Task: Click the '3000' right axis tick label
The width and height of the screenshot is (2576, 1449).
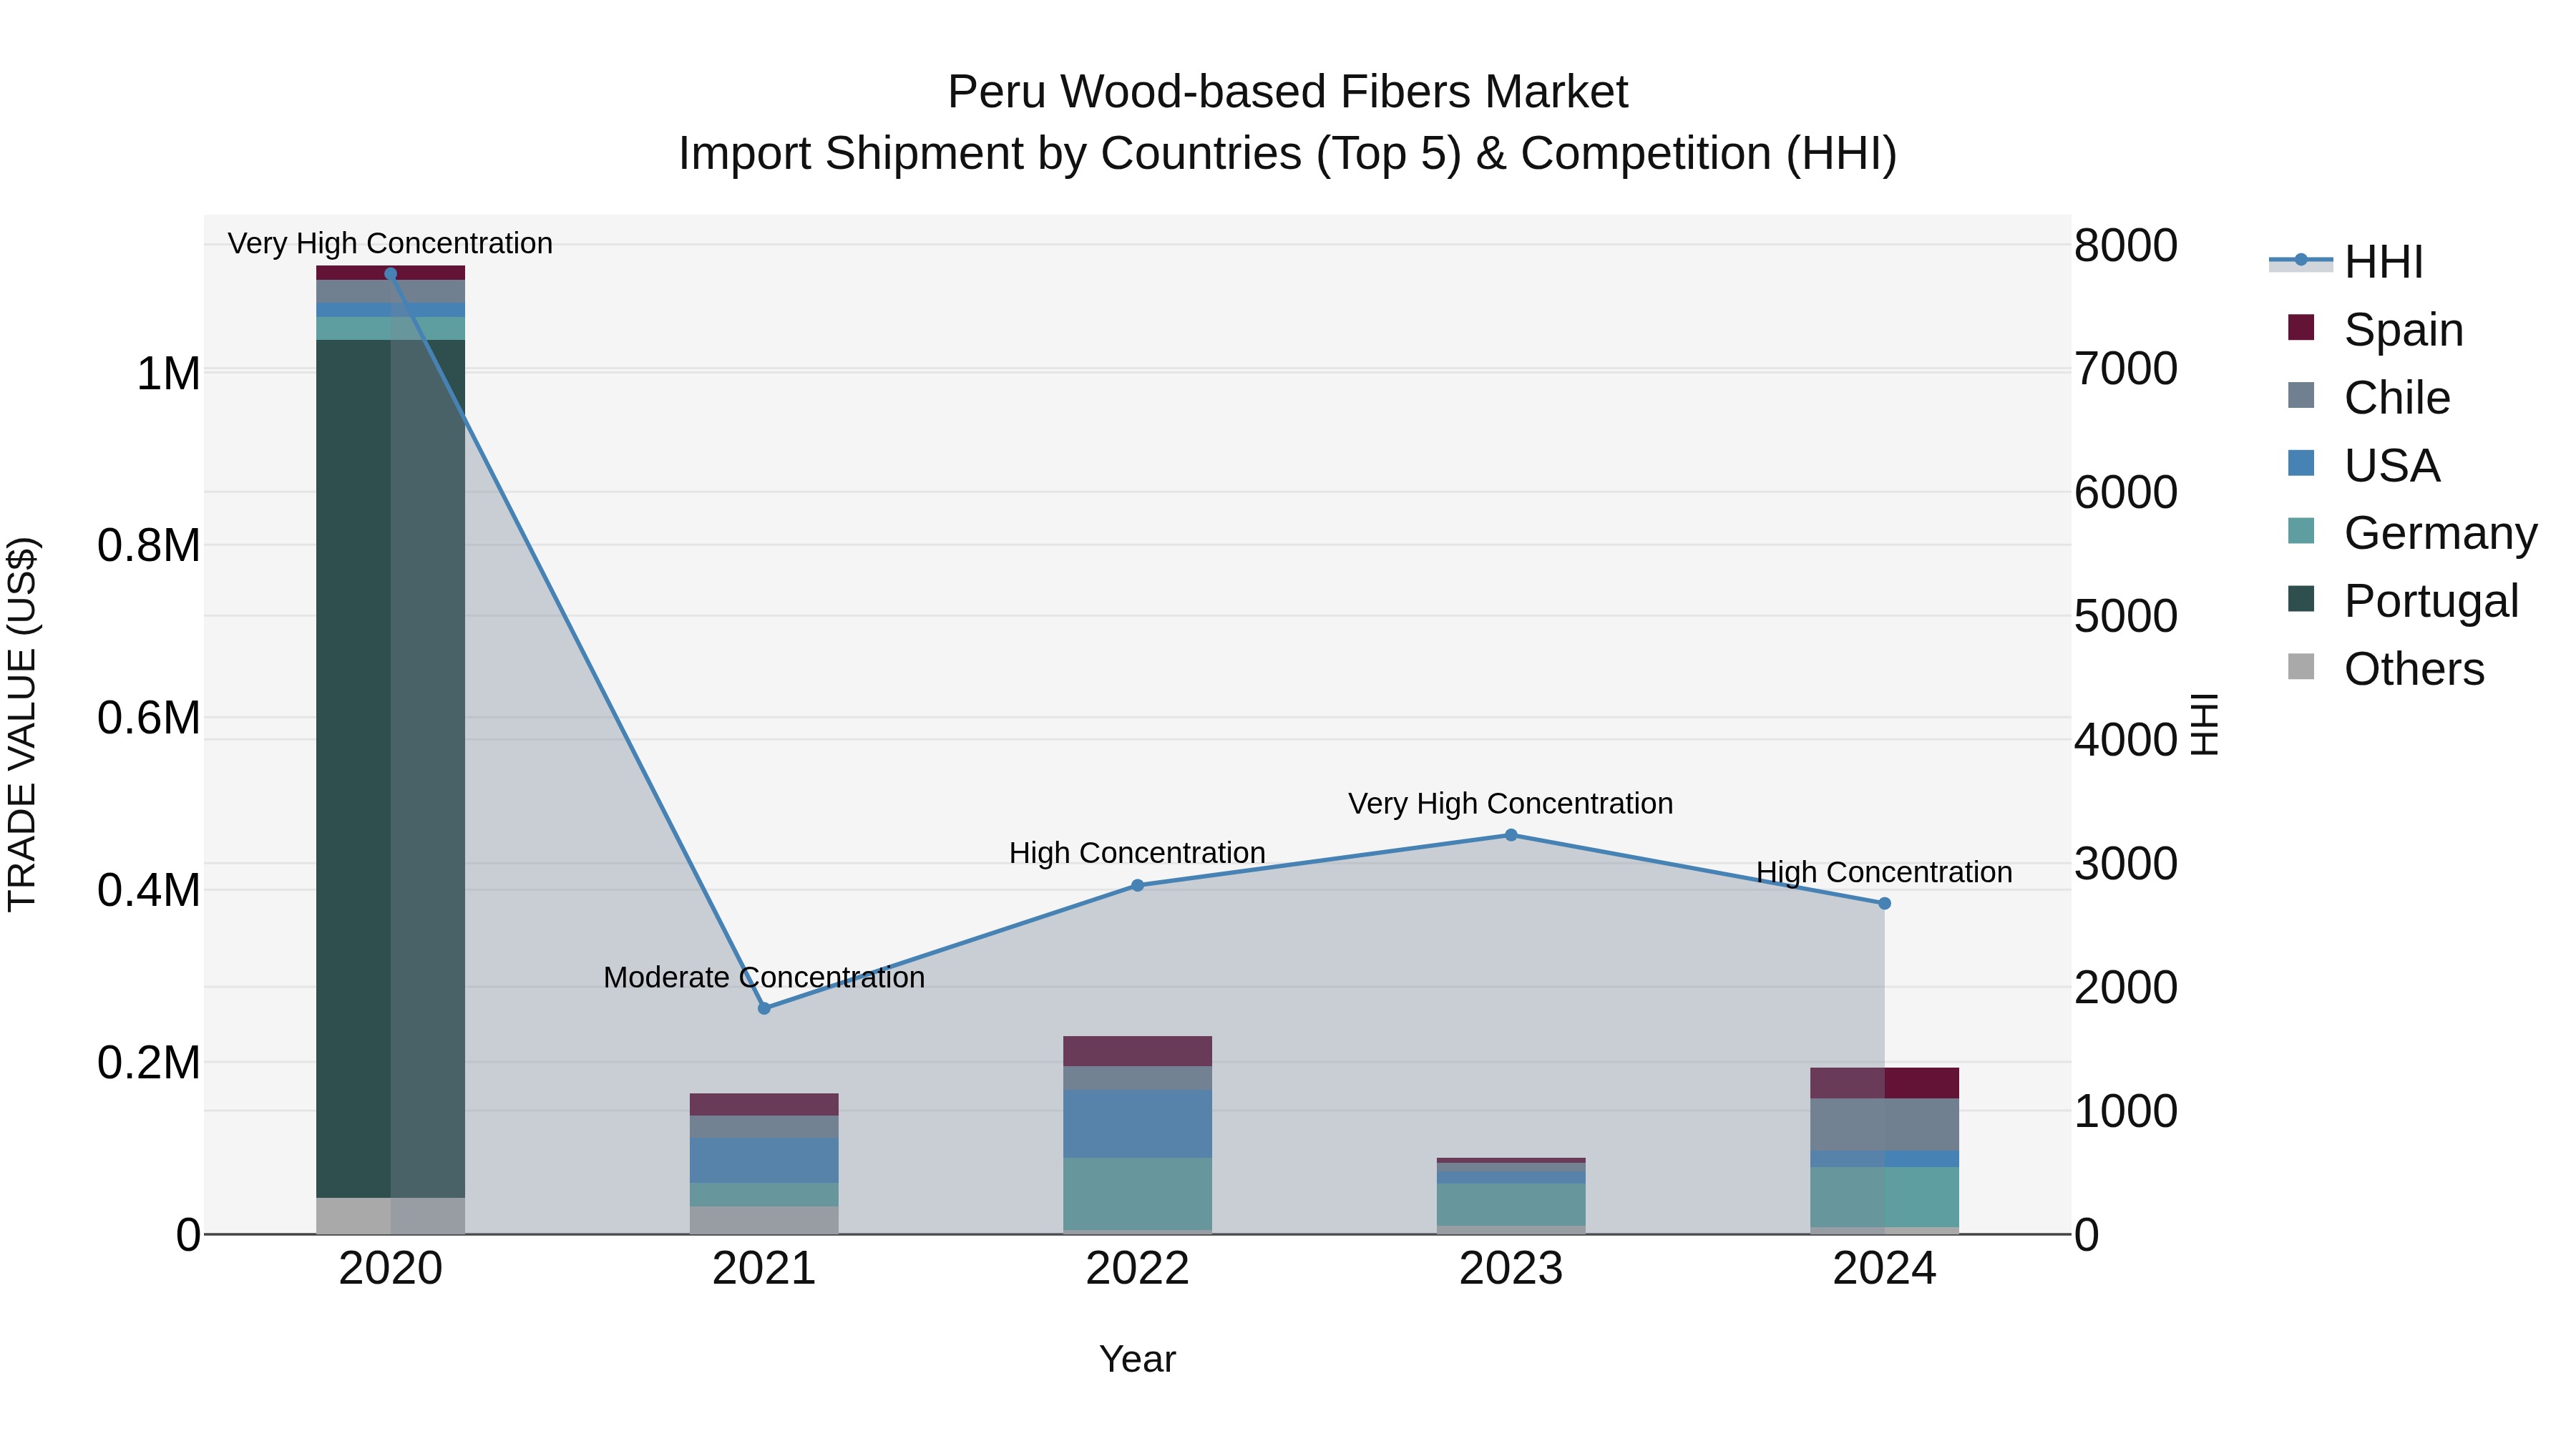Action: 2126,863
